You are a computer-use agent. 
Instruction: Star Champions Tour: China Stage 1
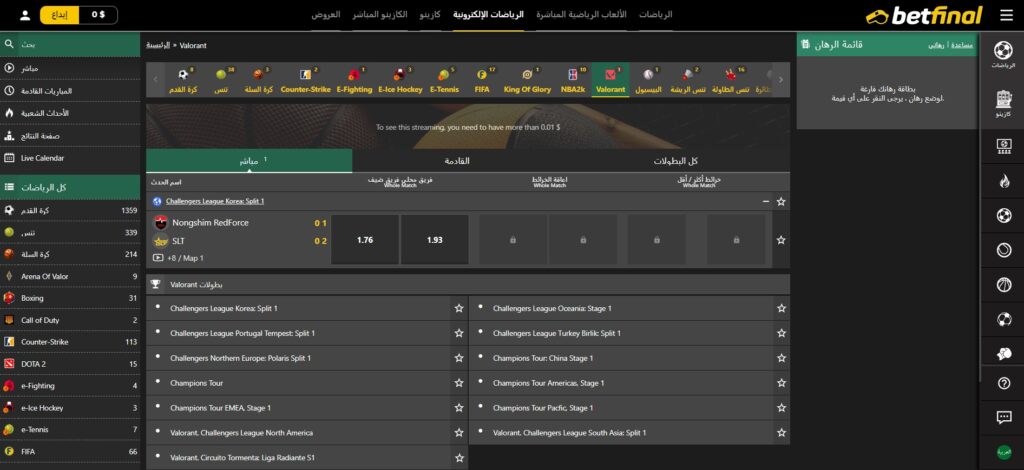781,358
